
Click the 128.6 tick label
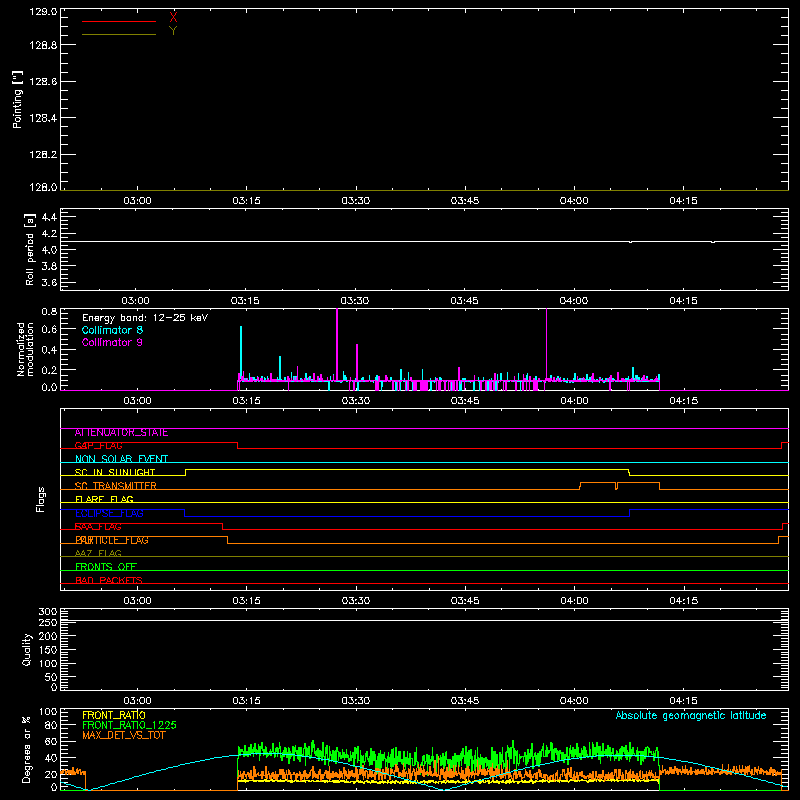coord(43,82)
